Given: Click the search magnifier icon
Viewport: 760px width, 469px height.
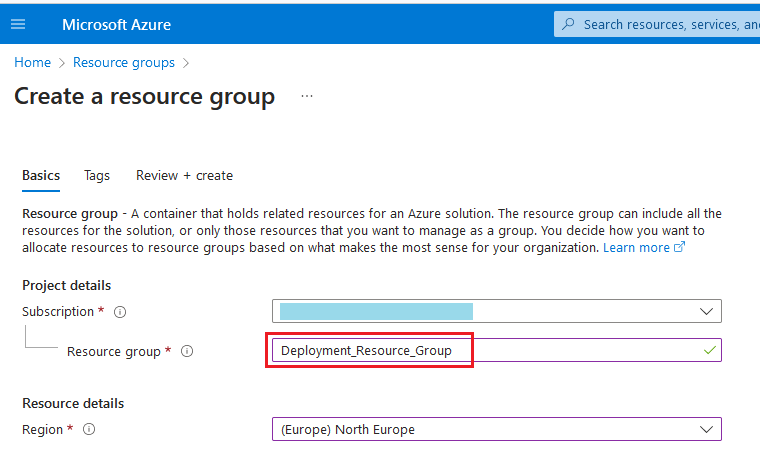Looking at the screenshot, I should coord(569,24).
